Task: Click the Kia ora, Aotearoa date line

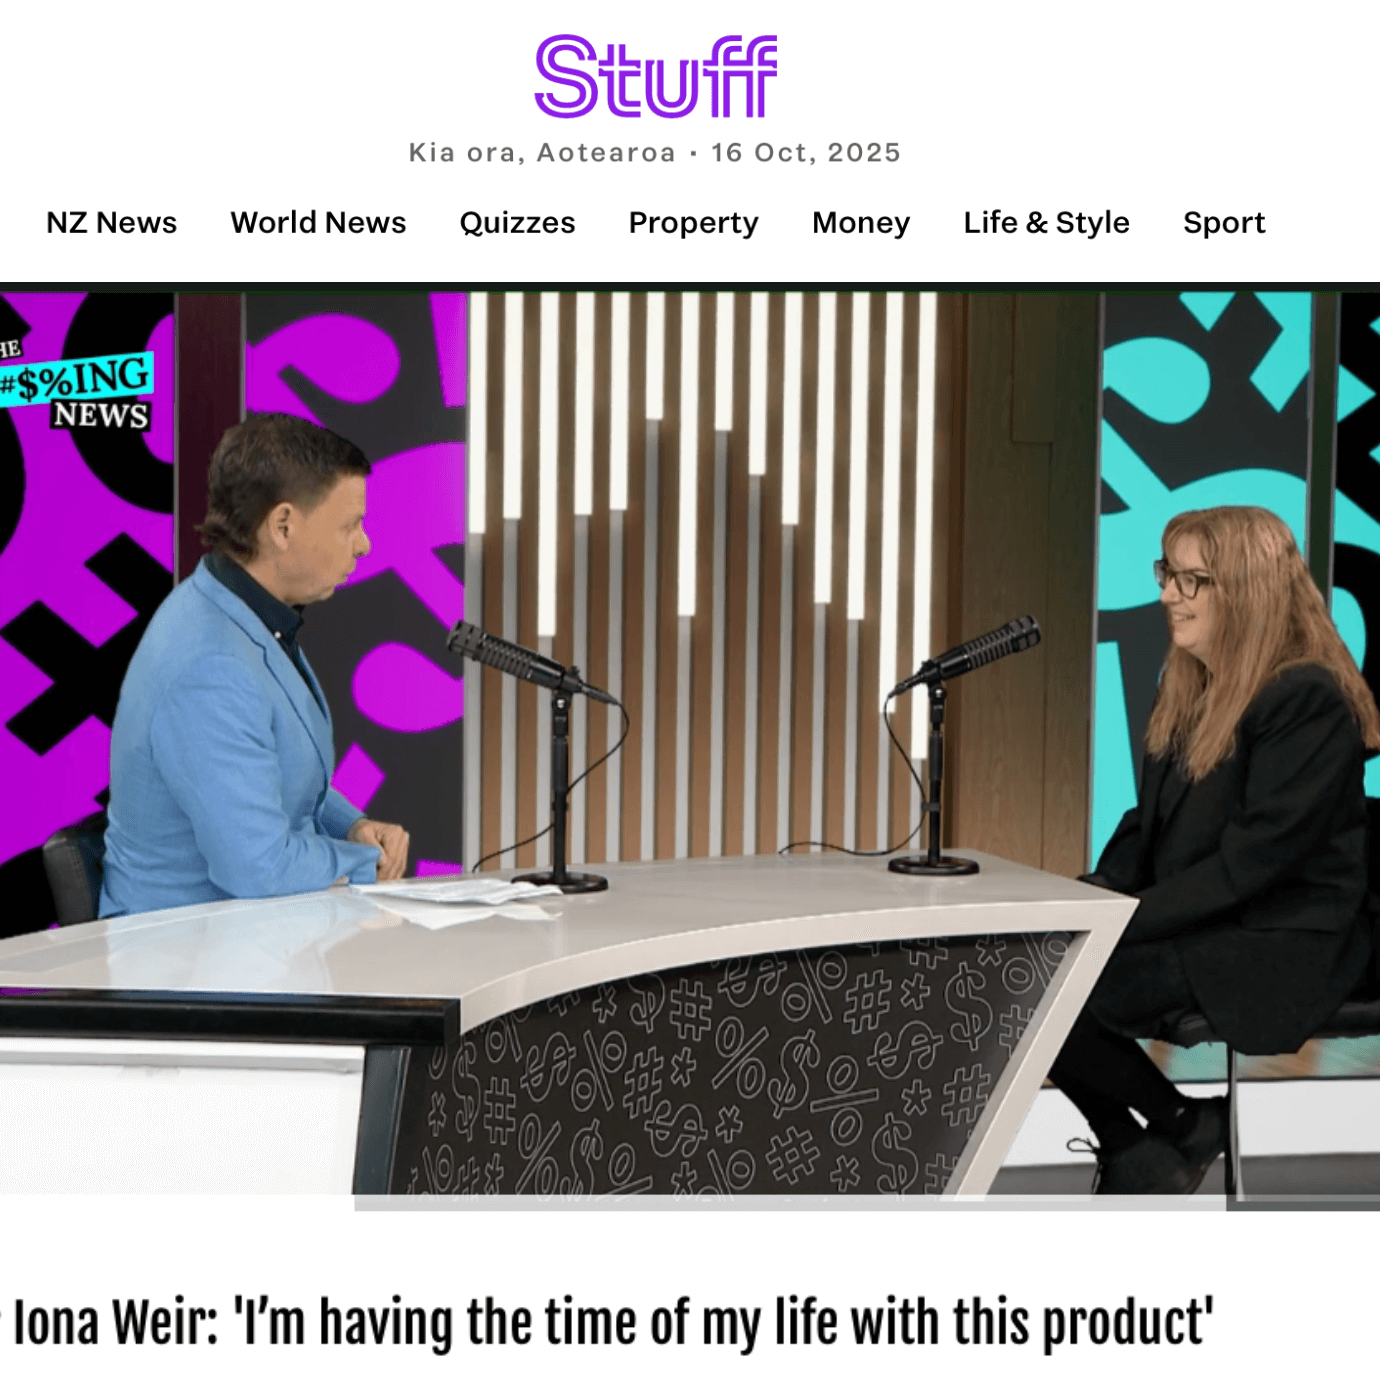Action: (x=655, y=152)
